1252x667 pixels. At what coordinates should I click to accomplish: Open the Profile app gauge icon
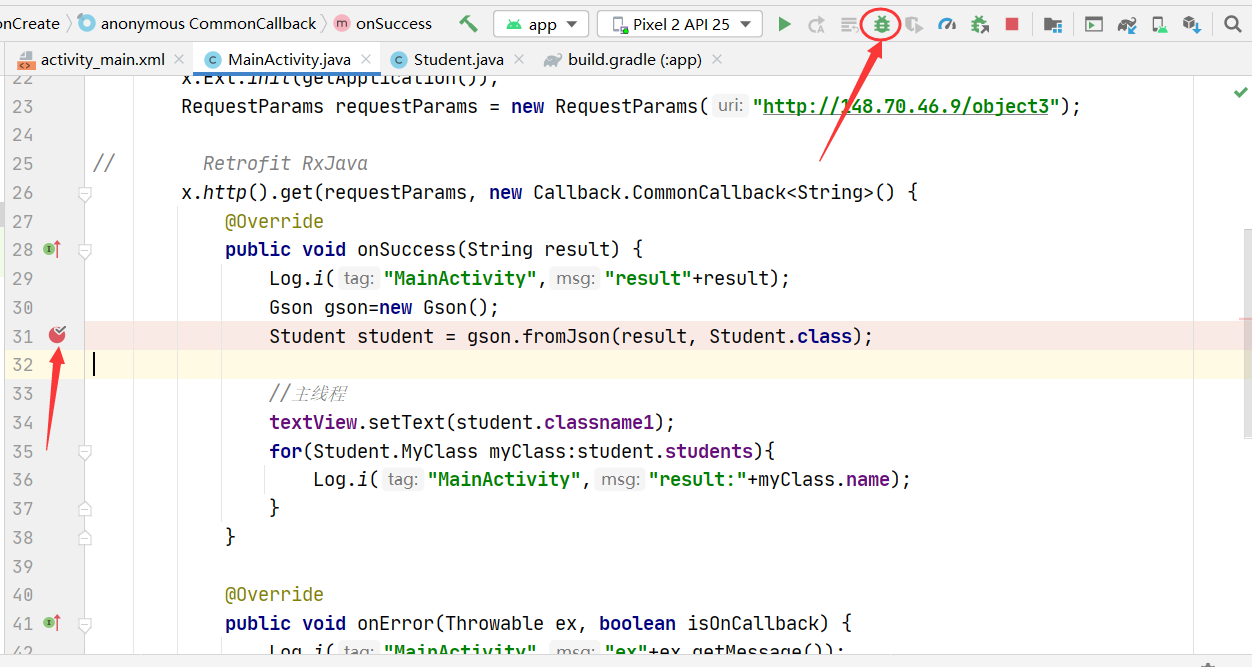tap(947, 24)
